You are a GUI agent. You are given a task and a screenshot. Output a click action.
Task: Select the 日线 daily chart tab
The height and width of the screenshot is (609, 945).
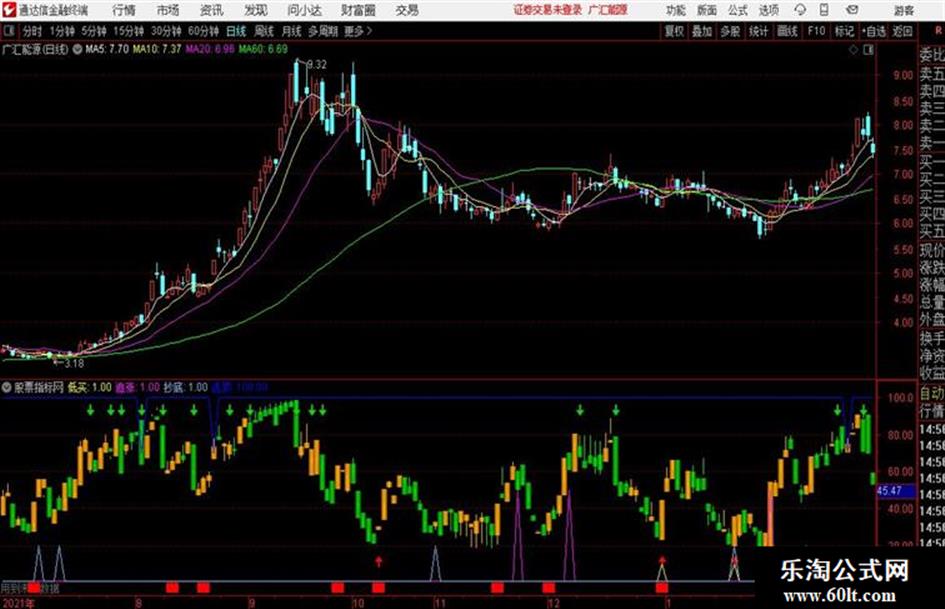[x=236, y=31]
